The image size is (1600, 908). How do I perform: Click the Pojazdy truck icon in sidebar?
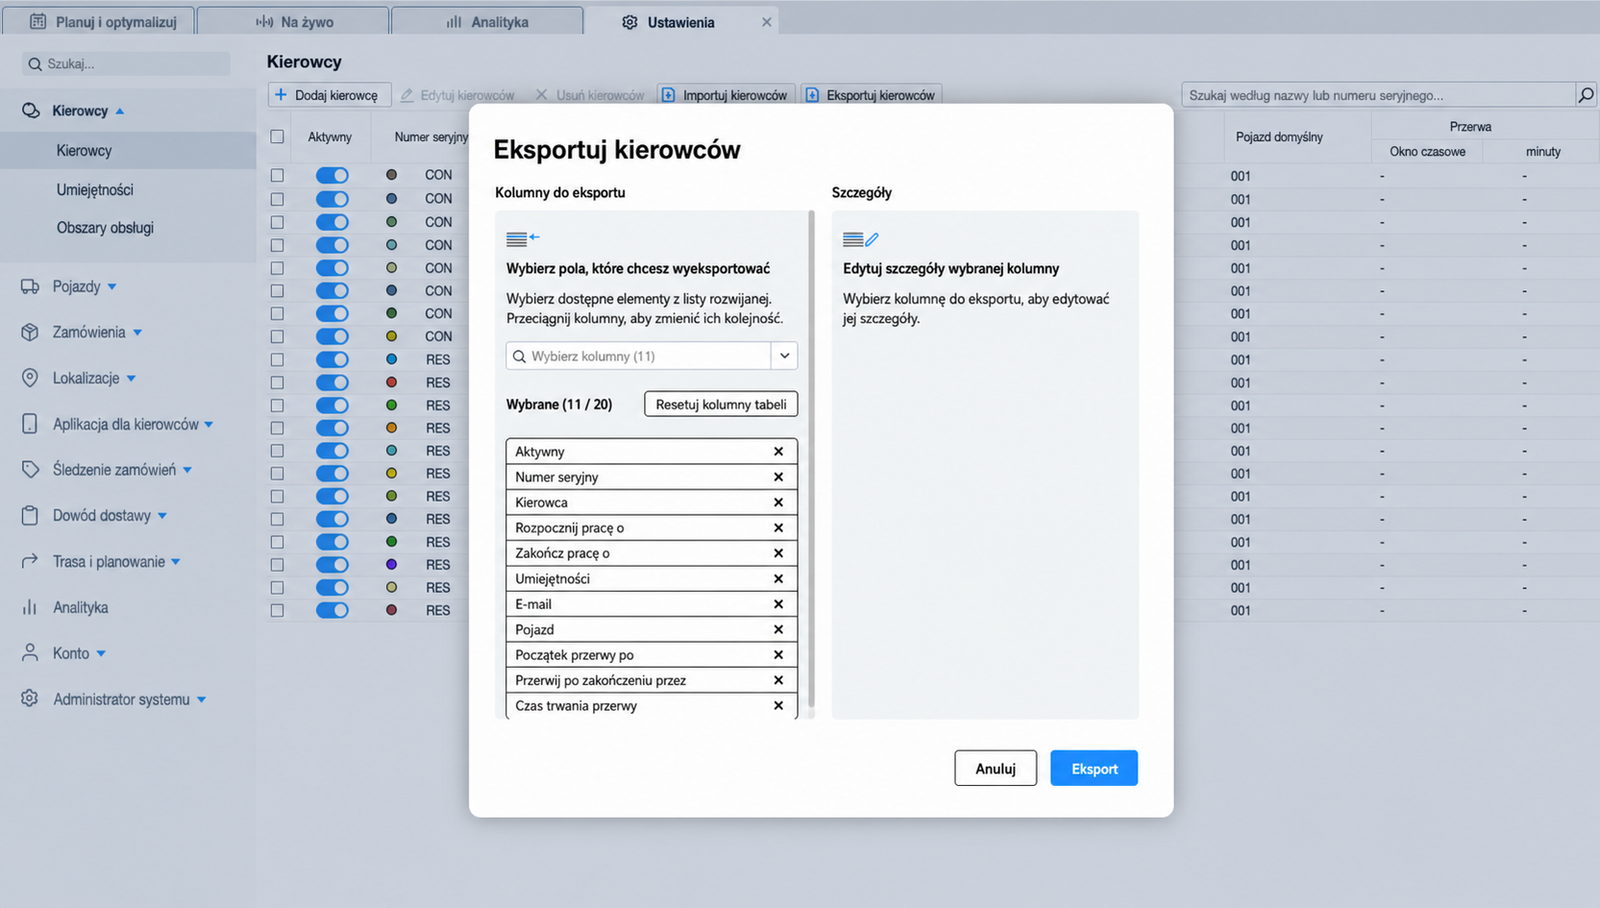pyautogui.click(x=30, y=286)
